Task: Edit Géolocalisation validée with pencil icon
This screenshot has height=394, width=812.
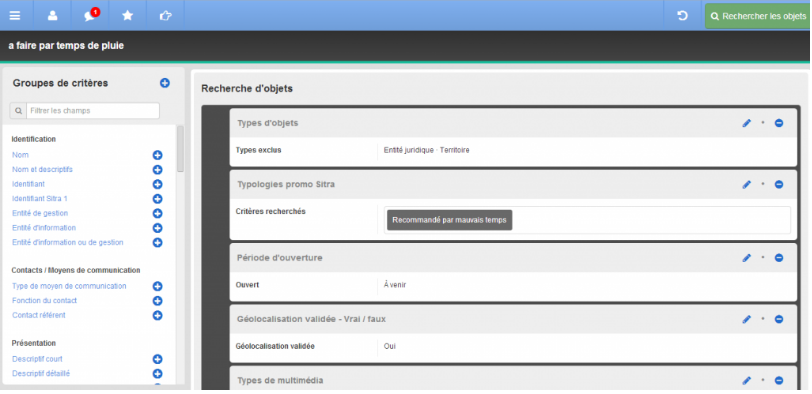Action: click(x=746, y=319)
